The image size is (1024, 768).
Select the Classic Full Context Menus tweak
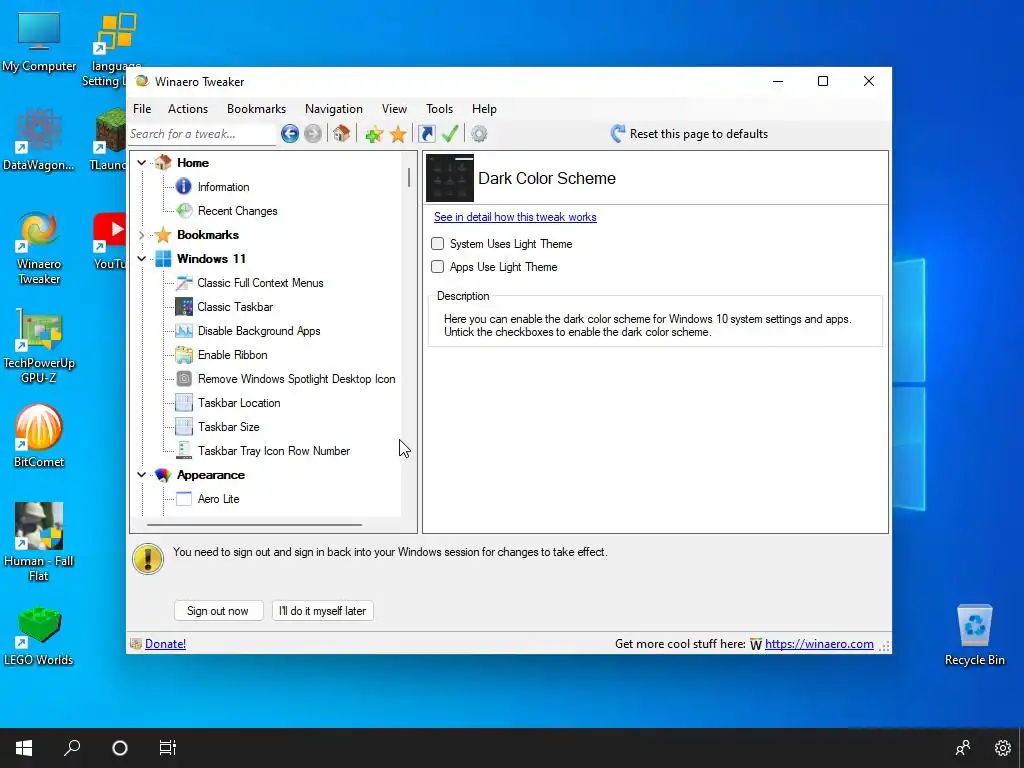260,283
